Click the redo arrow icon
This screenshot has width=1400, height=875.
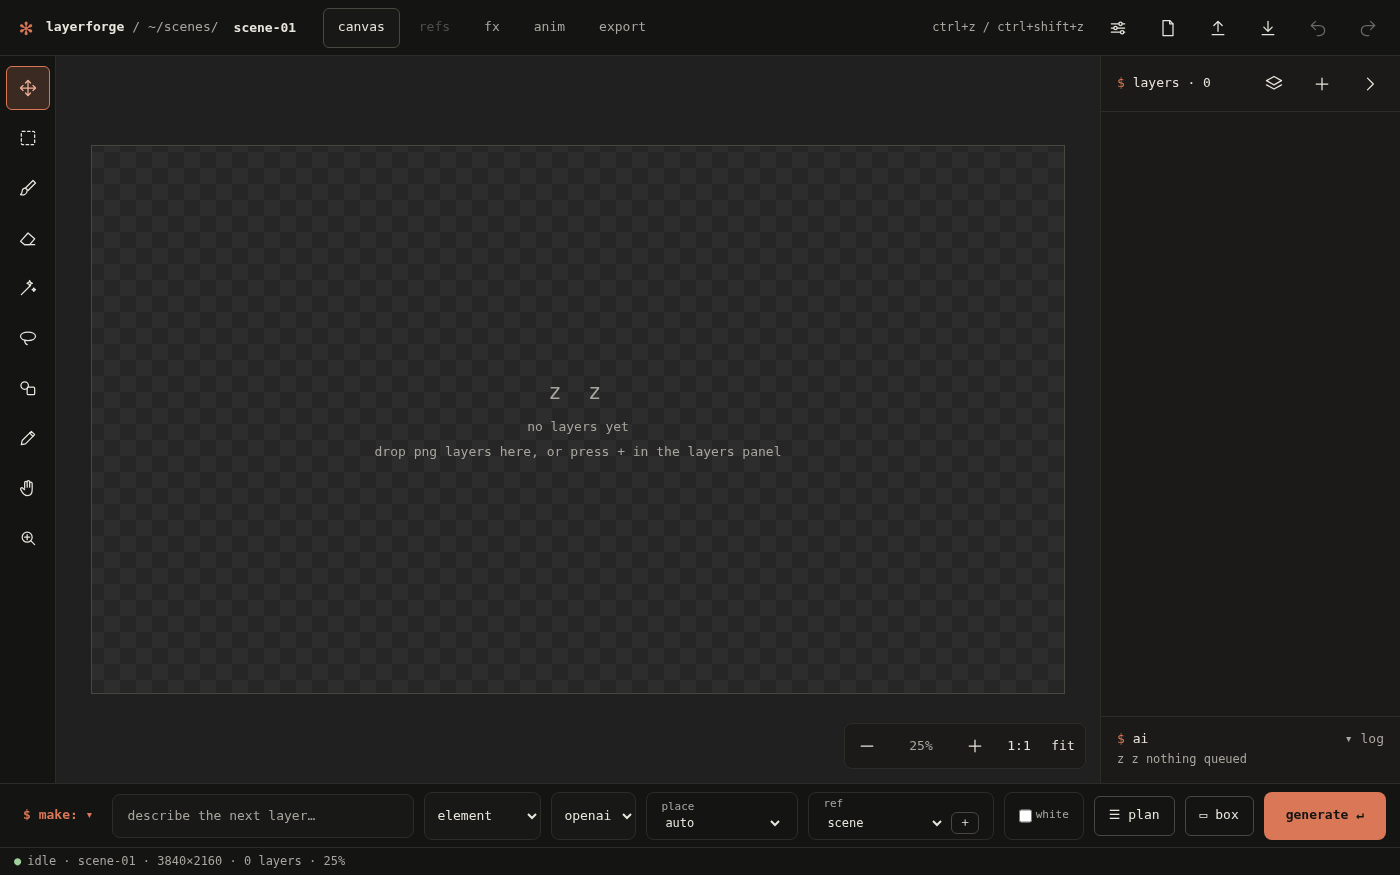(1368, 28)
